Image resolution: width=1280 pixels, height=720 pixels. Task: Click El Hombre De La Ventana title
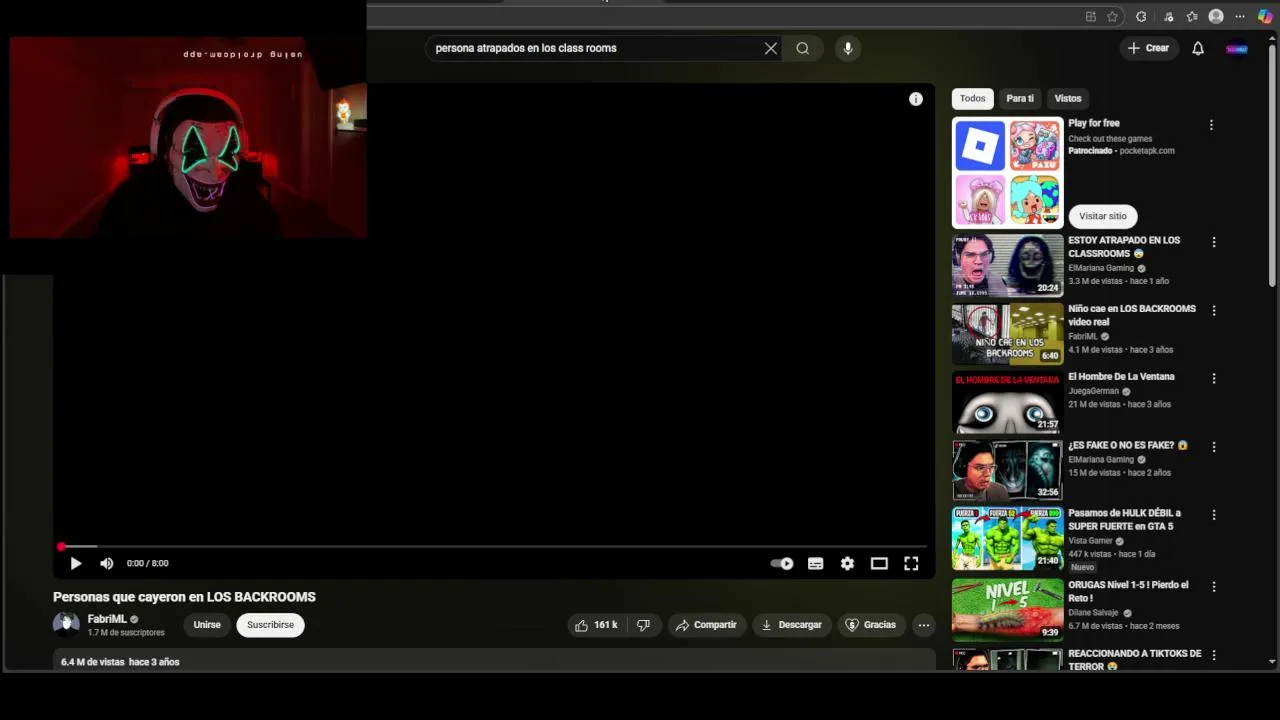[1121, 377]
